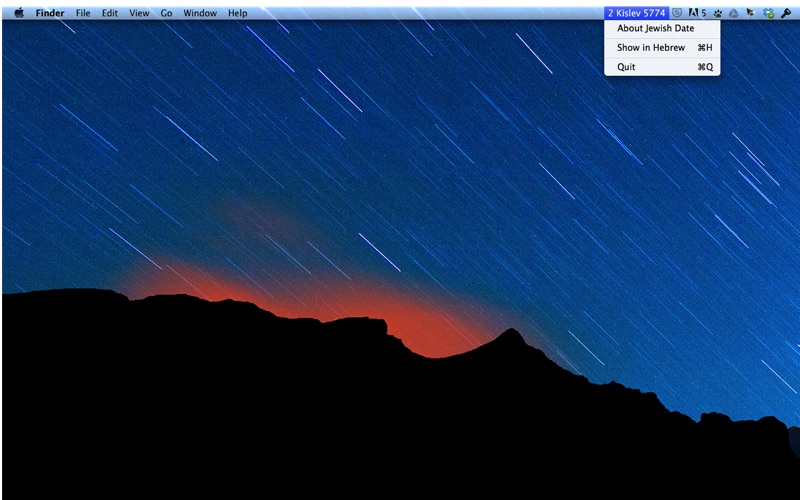Click the flag-shaped menu bar icon
This screenshot has height=500, width=800.
(x=751, y=13)
